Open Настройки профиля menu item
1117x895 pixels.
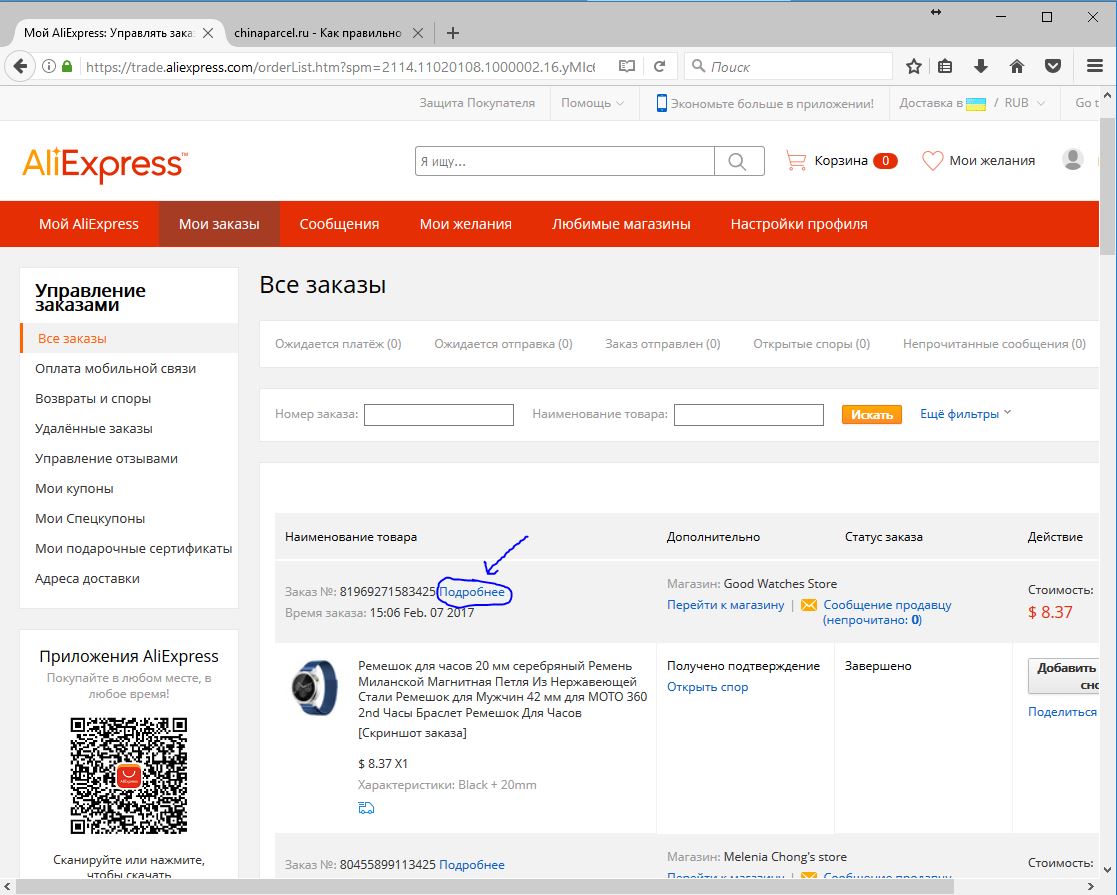[x=799, y=224]
